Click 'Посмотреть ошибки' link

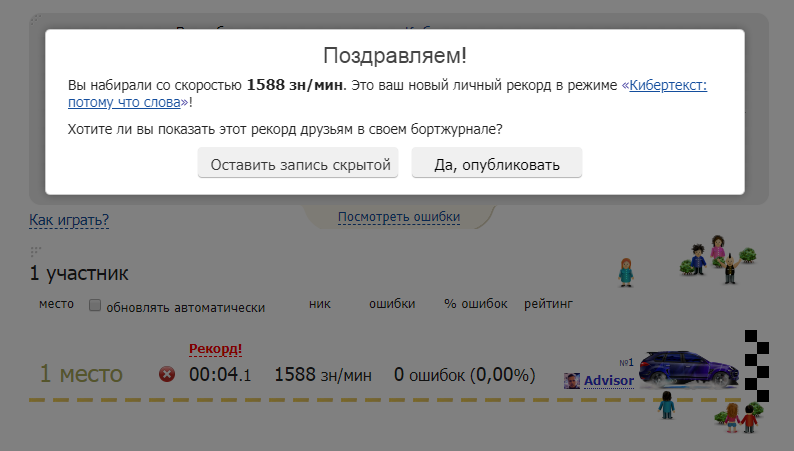click(399, 217)
